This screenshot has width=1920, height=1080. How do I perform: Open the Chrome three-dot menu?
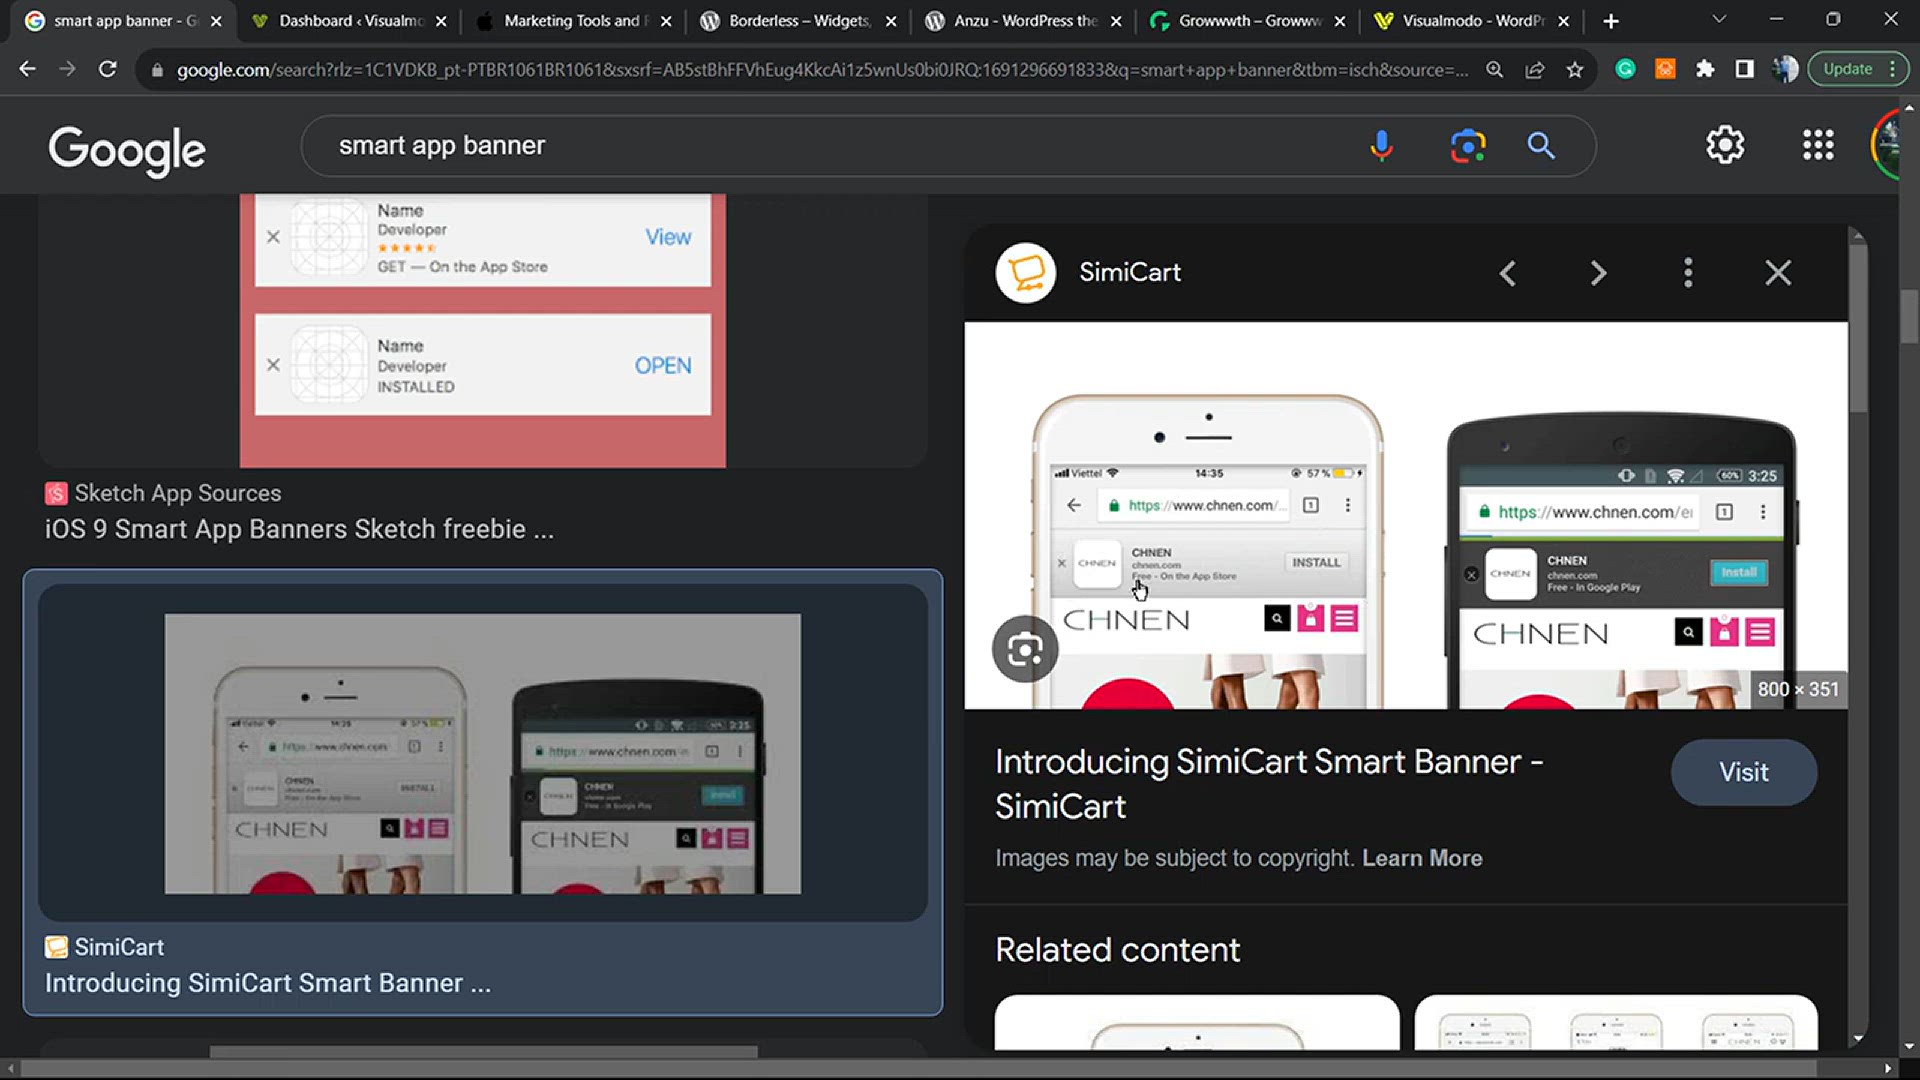(1893, 69)
